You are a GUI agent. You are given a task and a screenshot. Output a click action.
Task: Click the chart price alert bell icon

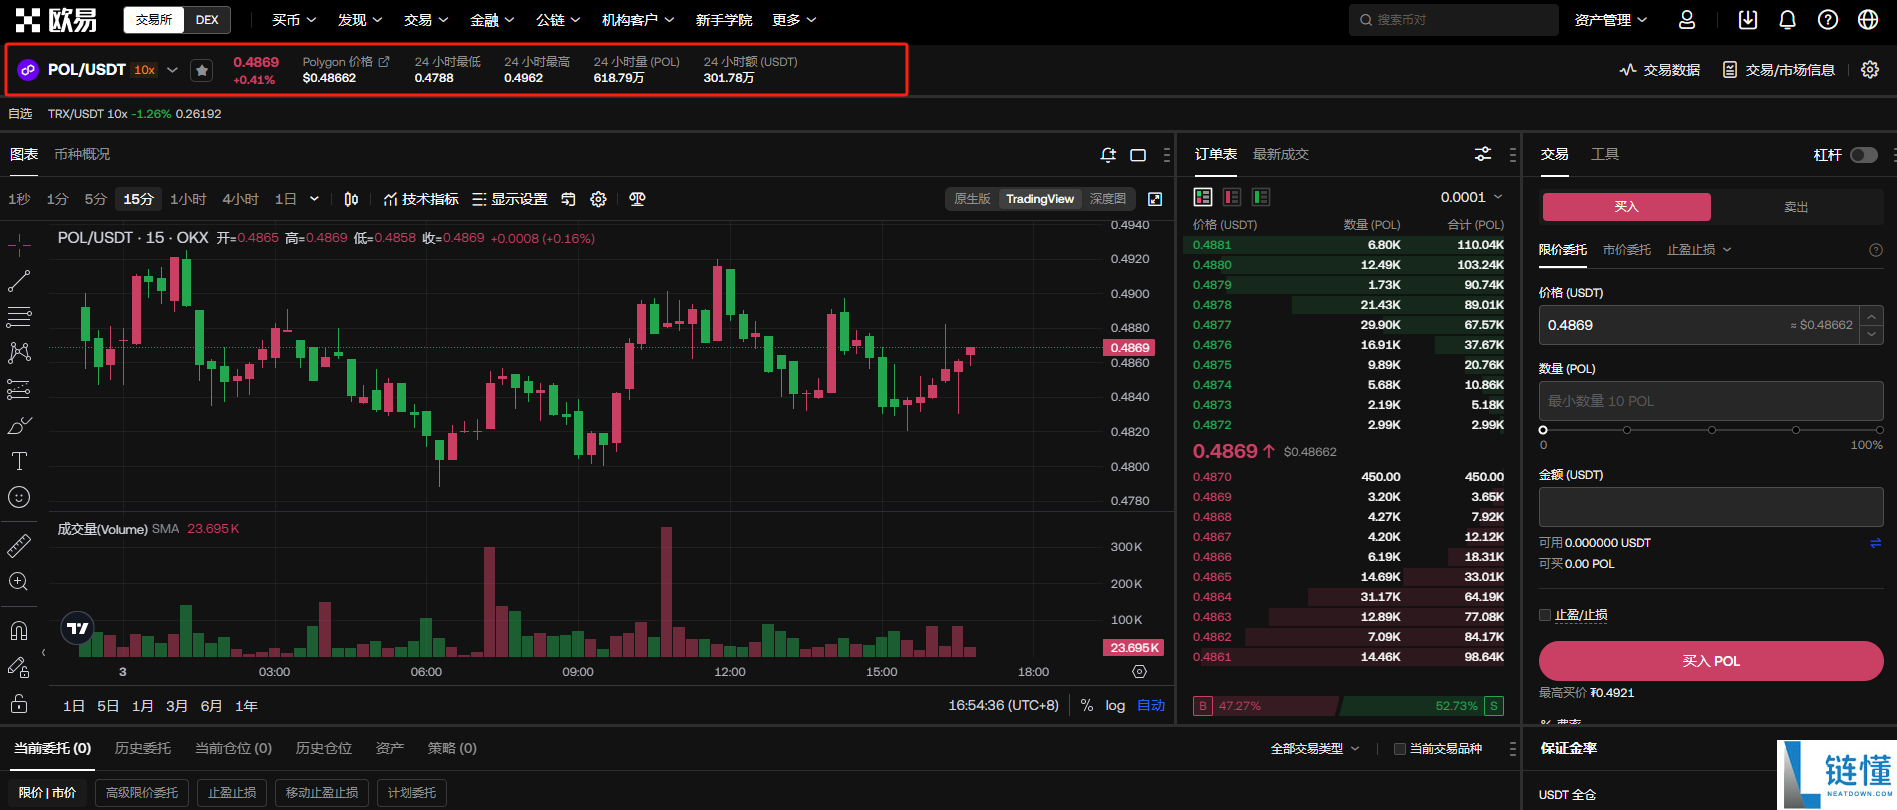1108,155
